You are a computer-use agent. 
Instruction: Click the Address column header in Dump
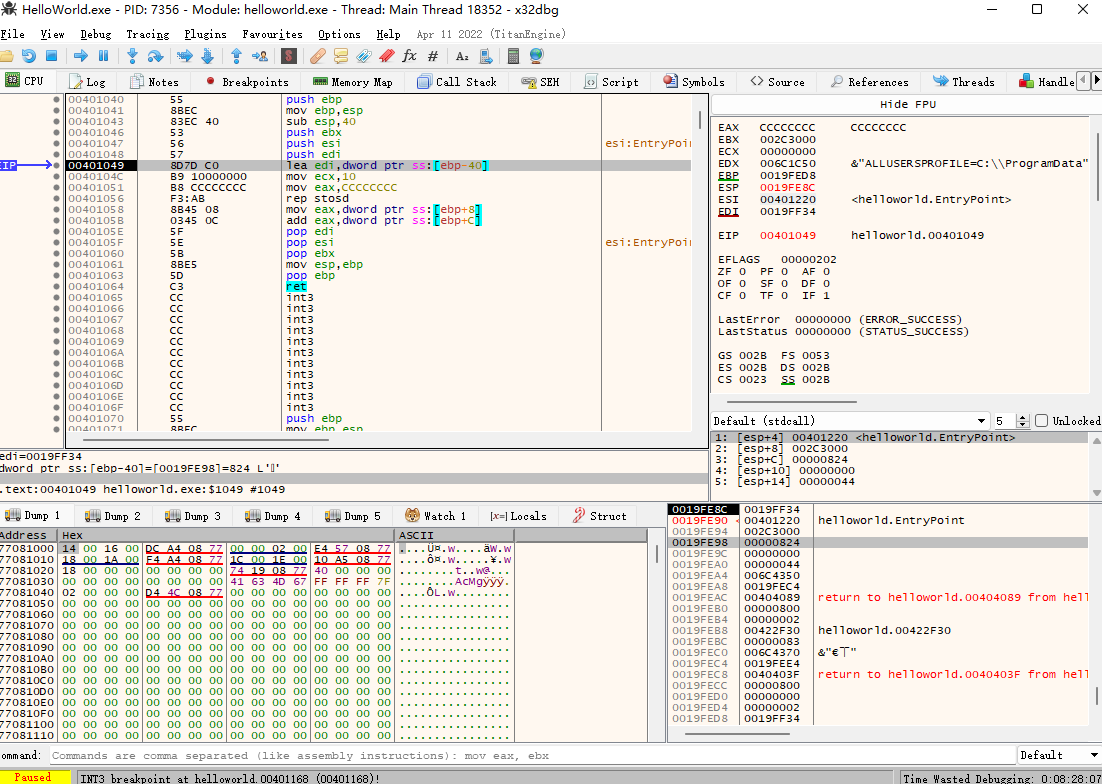28,535
